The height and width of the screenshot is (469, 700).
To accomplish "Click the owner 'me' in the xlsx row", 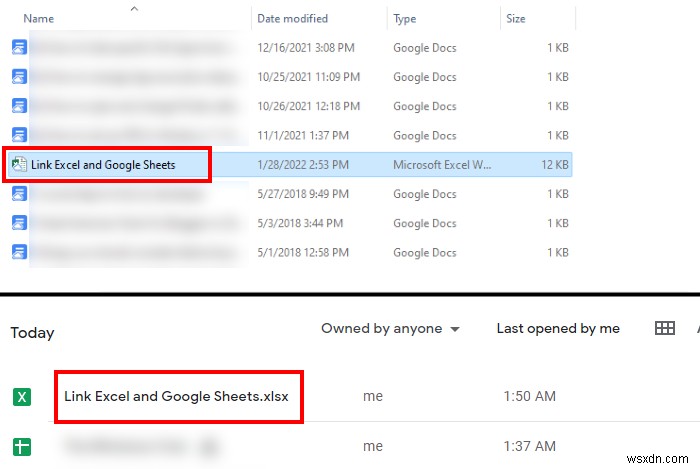I will [x=373, y=397].
